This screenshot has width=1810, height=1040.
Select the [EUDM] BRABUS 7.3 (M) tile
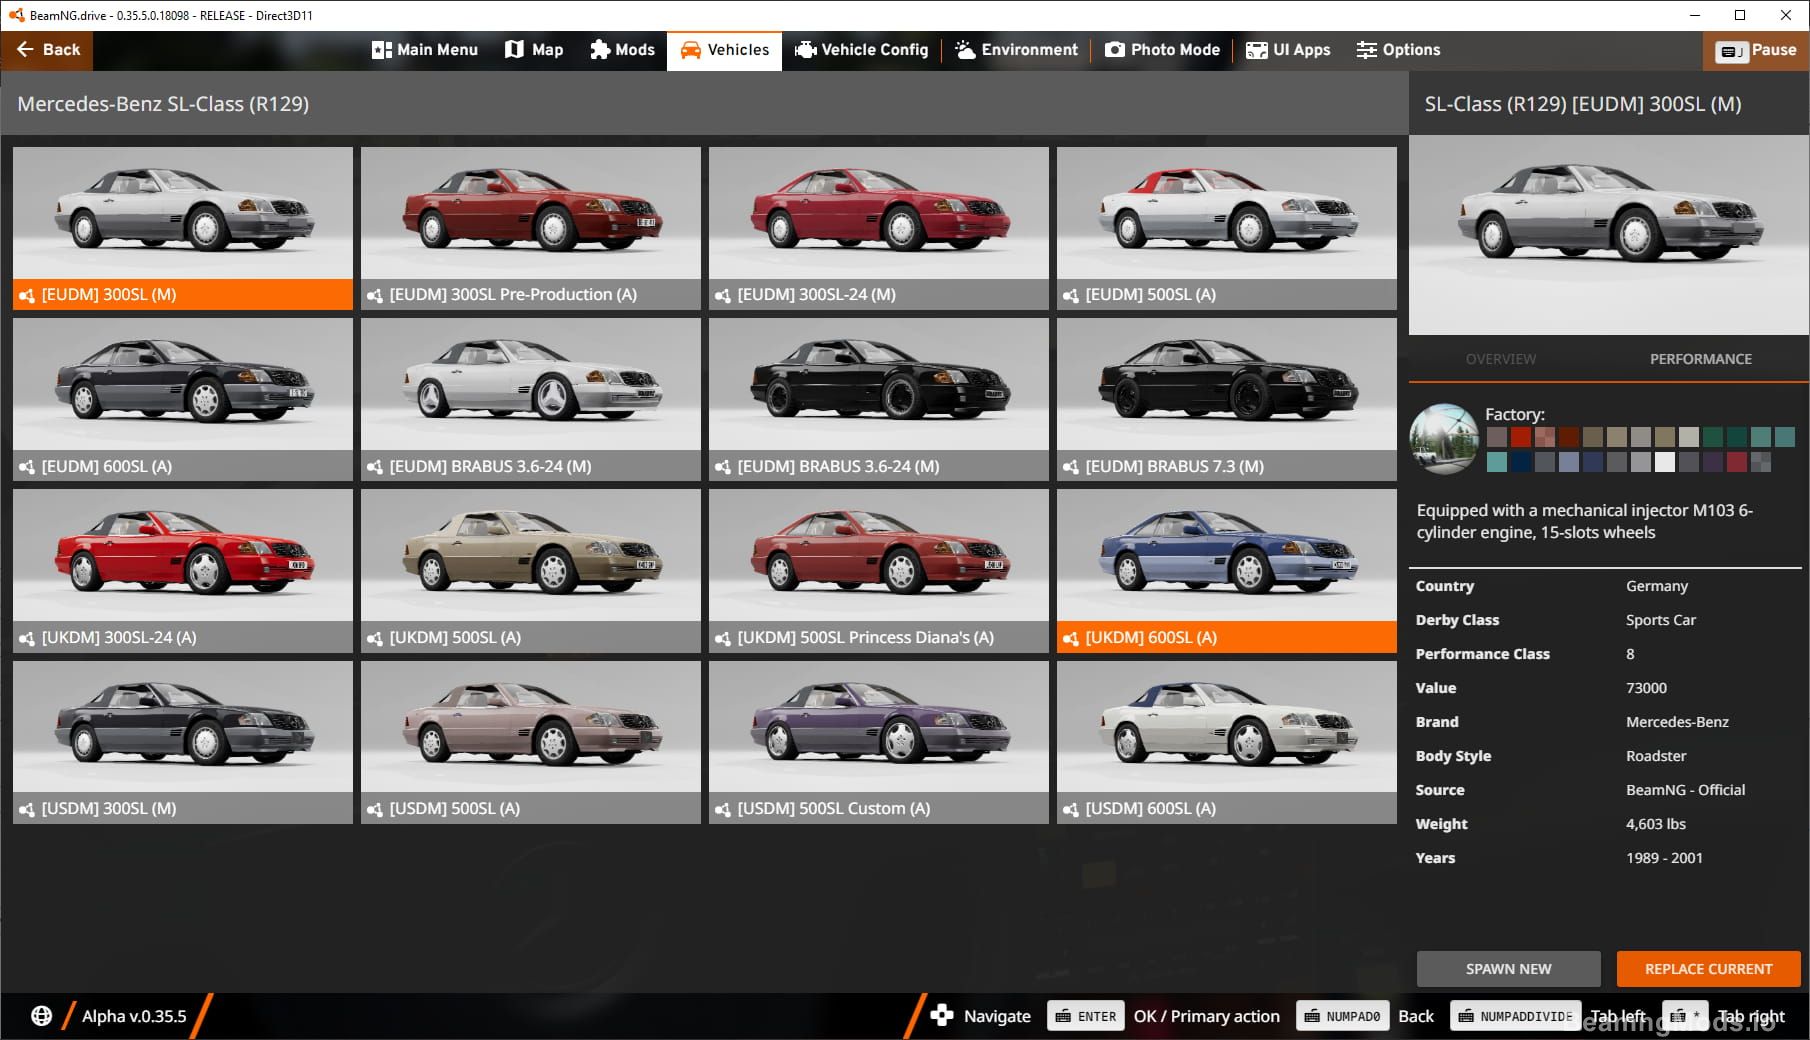click(x=1227, y=400)
